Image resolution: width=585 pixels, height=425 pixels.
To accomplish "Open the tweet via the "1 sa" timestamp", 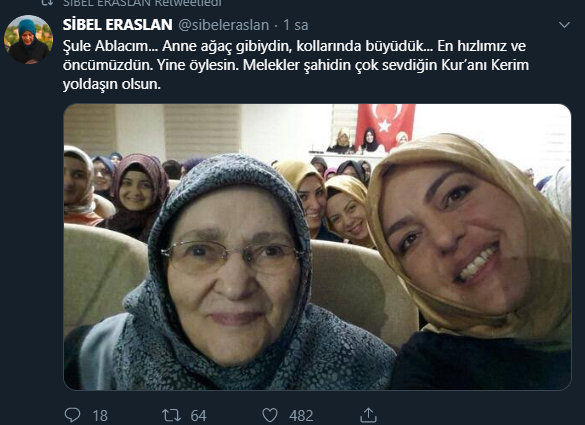I will point(295,25).
